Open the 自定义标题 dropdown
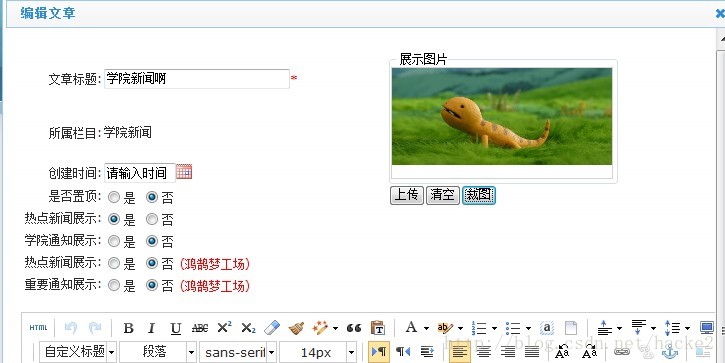 point(78,352)
